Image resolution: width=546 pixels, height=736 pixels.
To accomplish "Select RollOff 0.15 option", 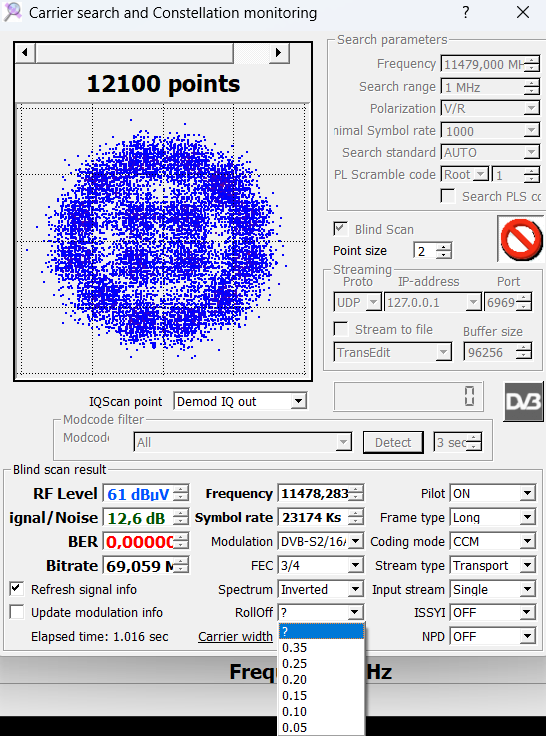I will coord(321,696).
